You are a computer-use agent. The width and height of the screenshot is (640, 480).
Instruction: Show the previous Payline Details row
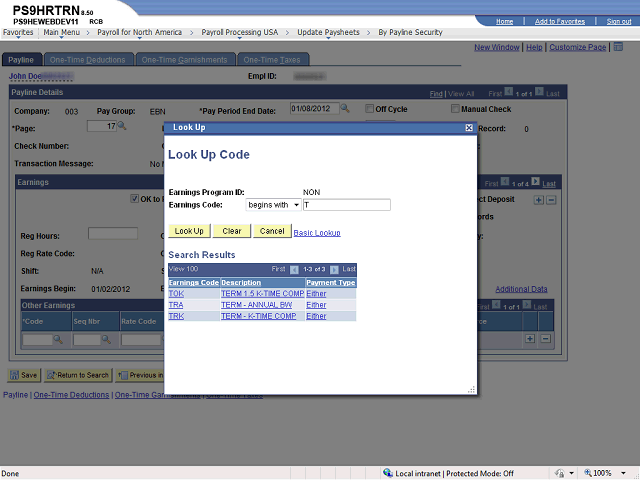[509, 91]
